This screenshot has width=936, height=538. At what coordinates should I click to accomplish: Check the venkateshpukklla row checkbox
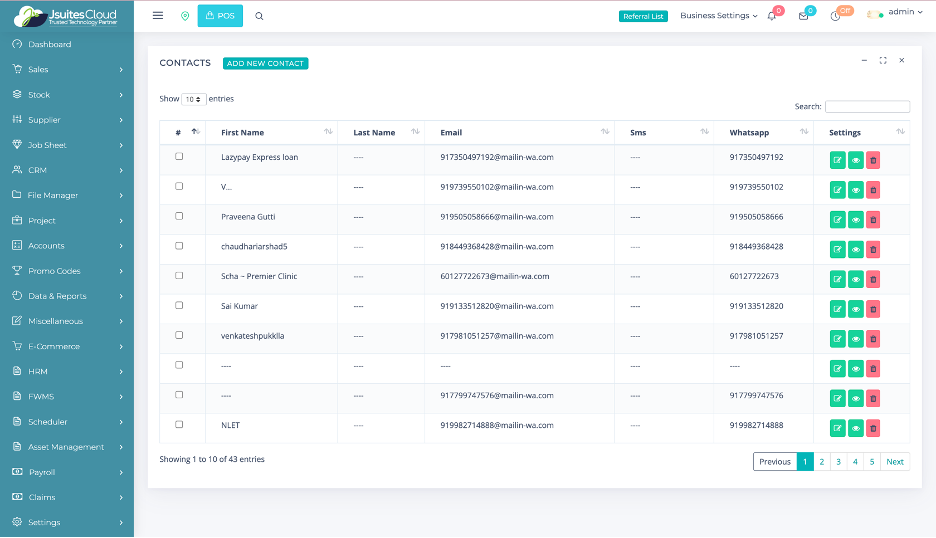click(x=179, y=335)
